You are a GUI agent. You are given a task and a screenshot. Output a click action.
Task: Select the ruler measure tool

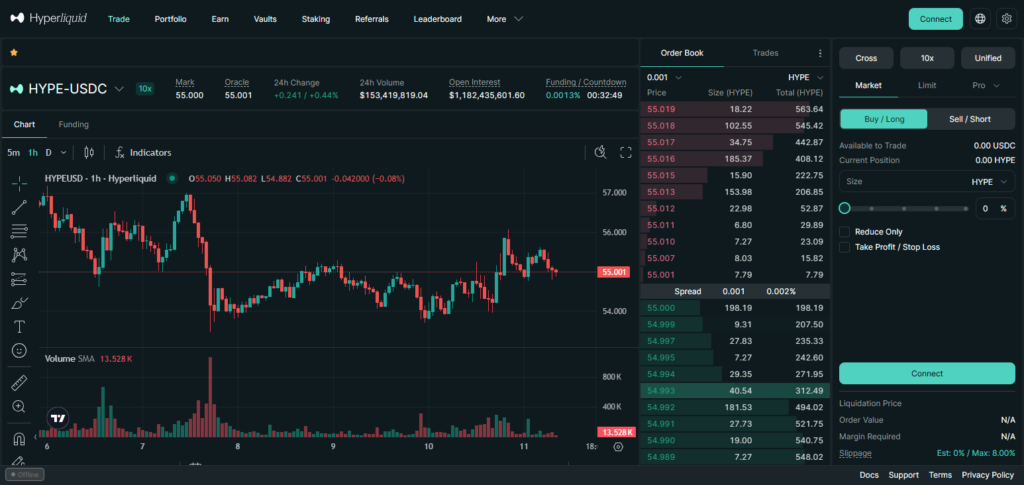click(x=20, y=383)
